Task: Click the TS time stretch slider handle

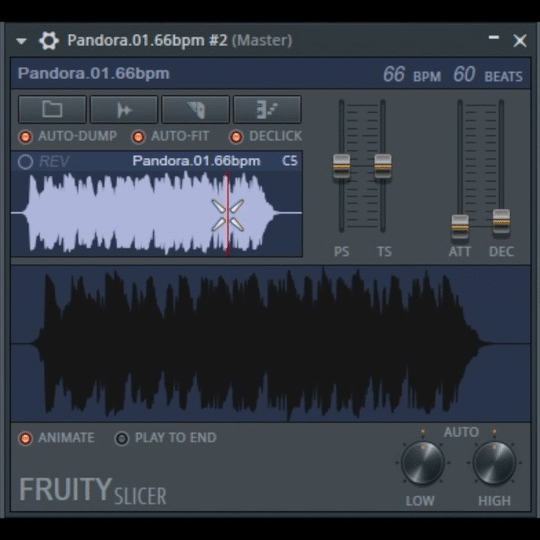Action: coord(383,166)
